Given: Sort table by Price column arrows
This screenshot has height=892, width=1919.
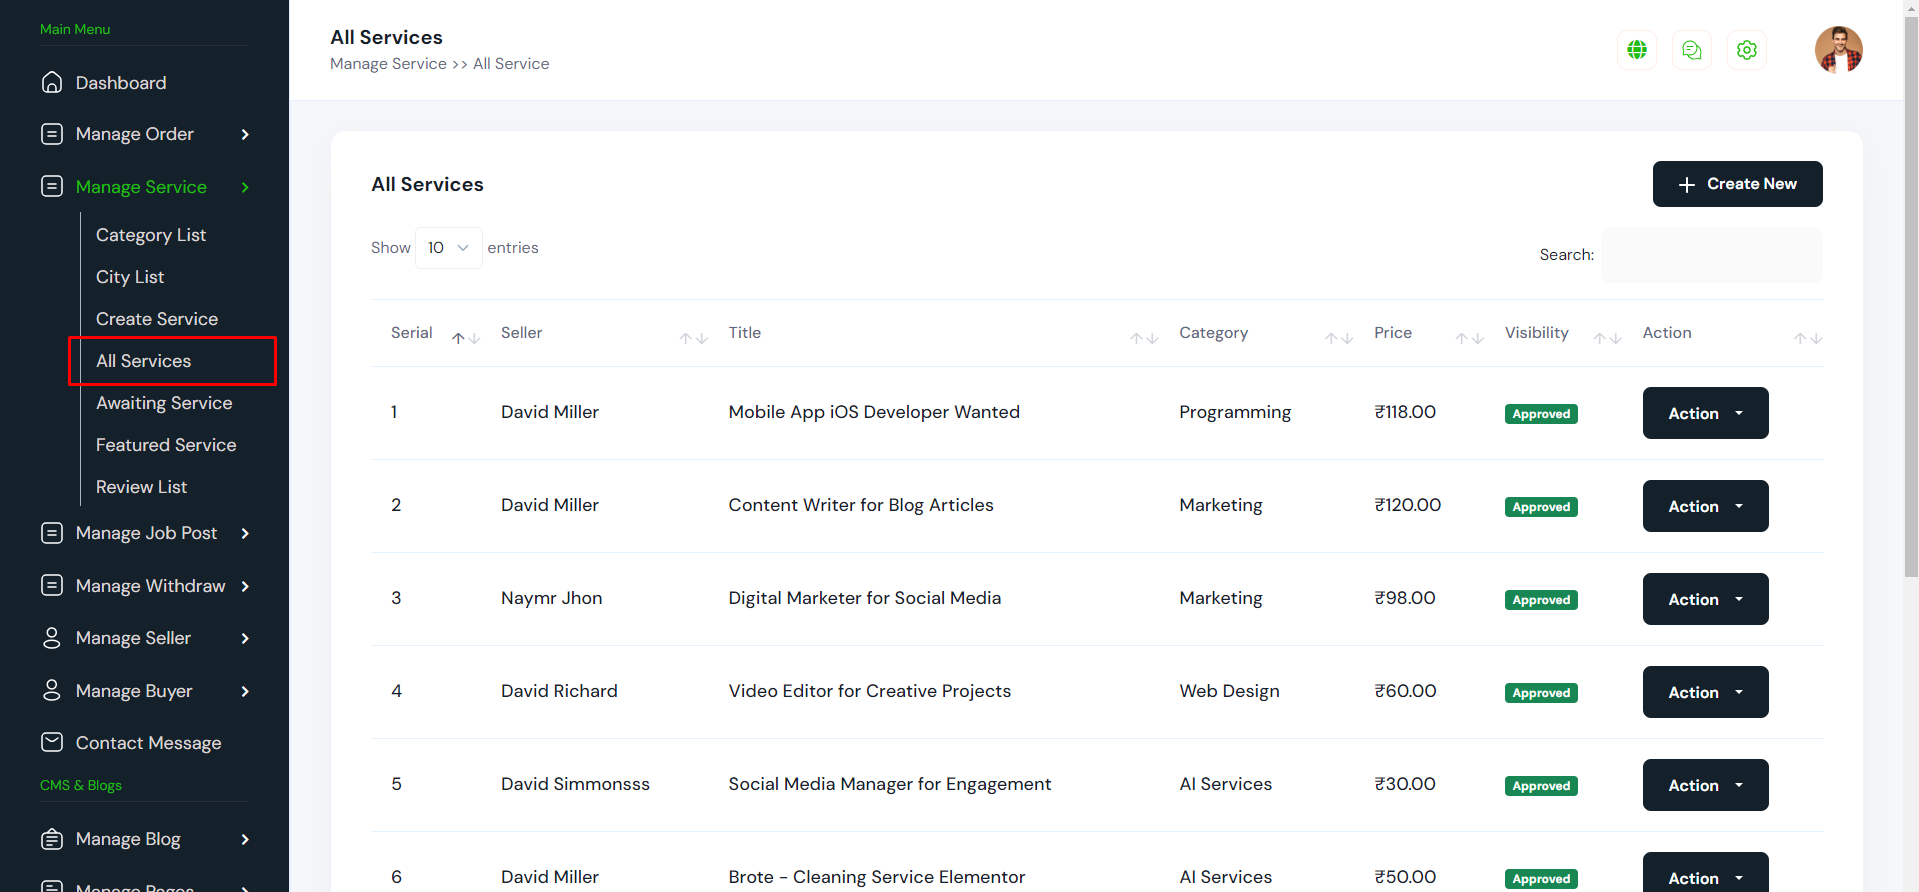Looking at the screenshot, I should click(1468, 338).
